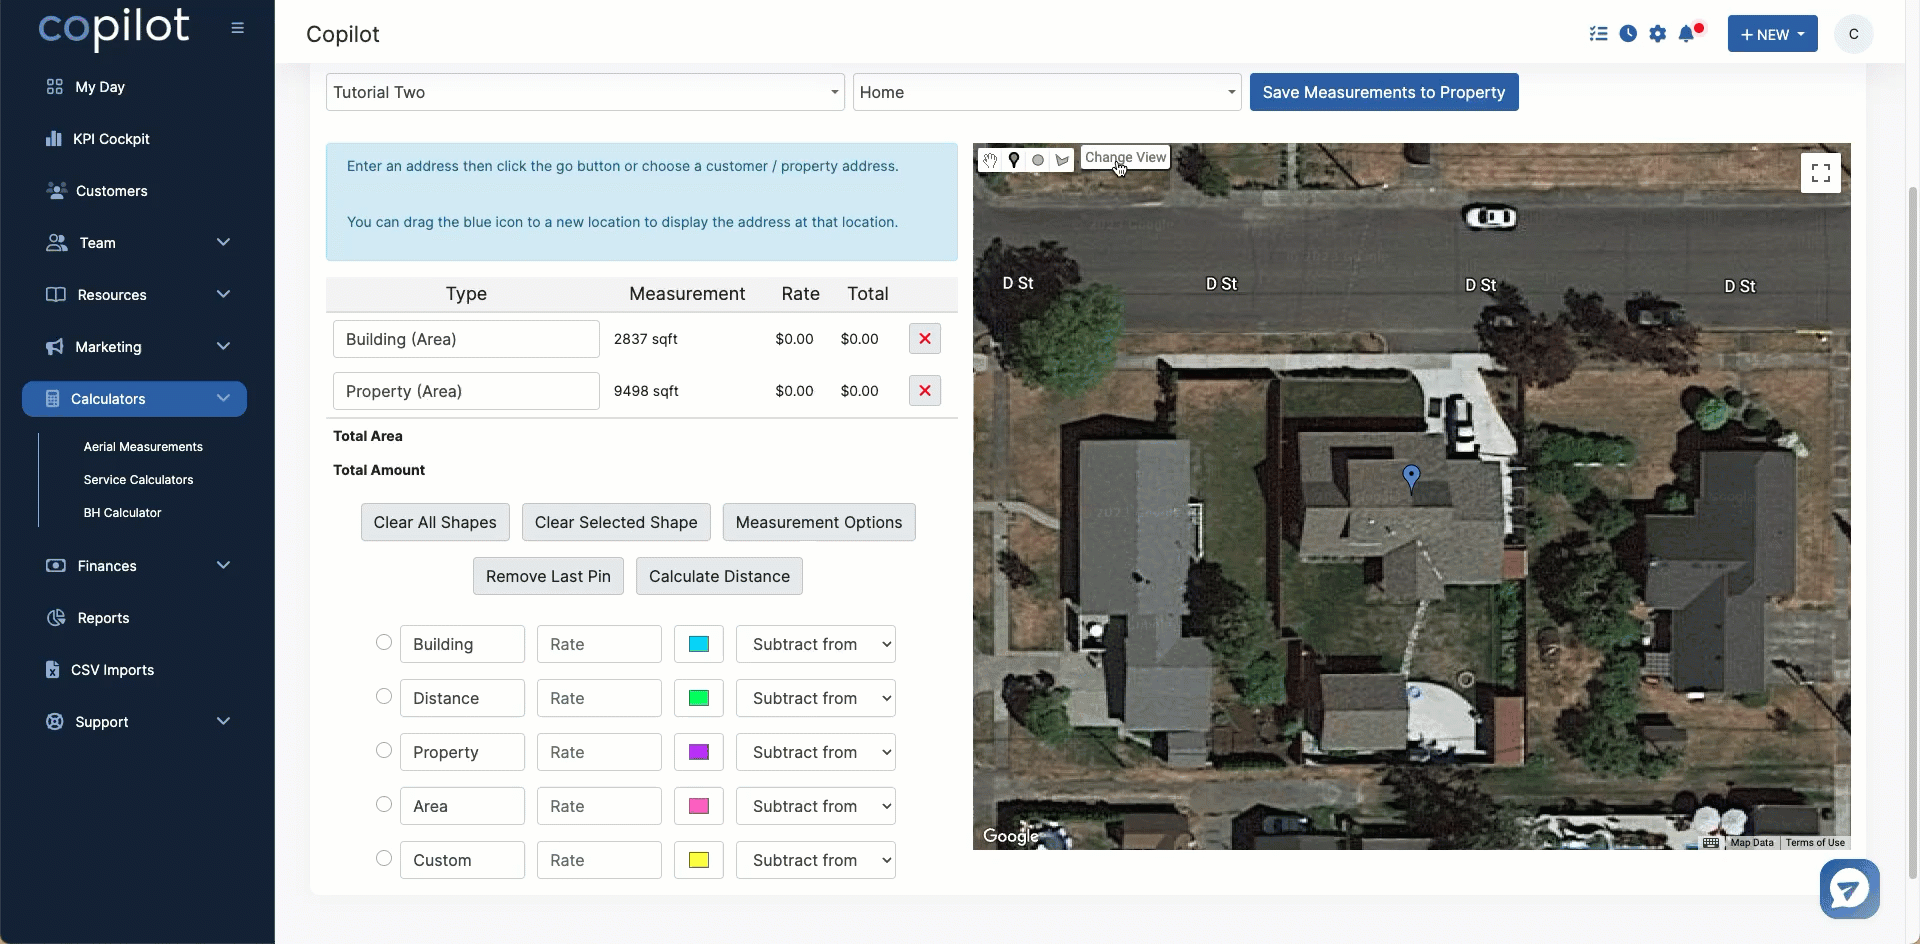Open the notifications bell
The width and height of the screenshot is (1920, 944).
pos(1687,34)
